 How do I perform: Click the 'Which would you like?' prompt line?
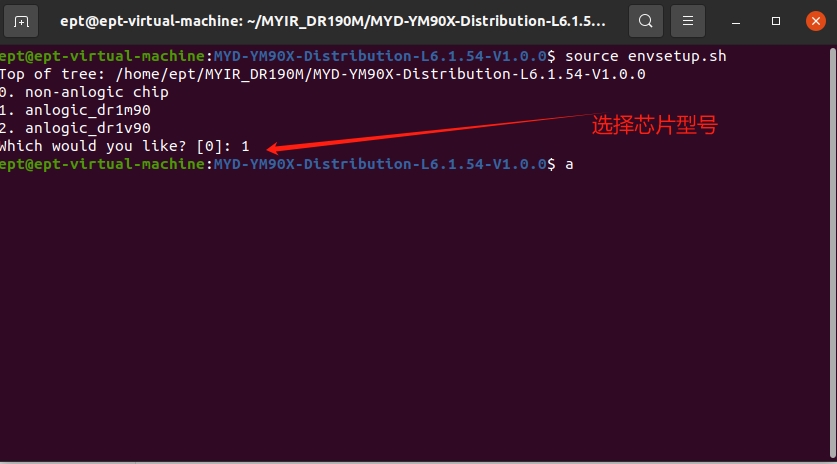click(124, 146)
